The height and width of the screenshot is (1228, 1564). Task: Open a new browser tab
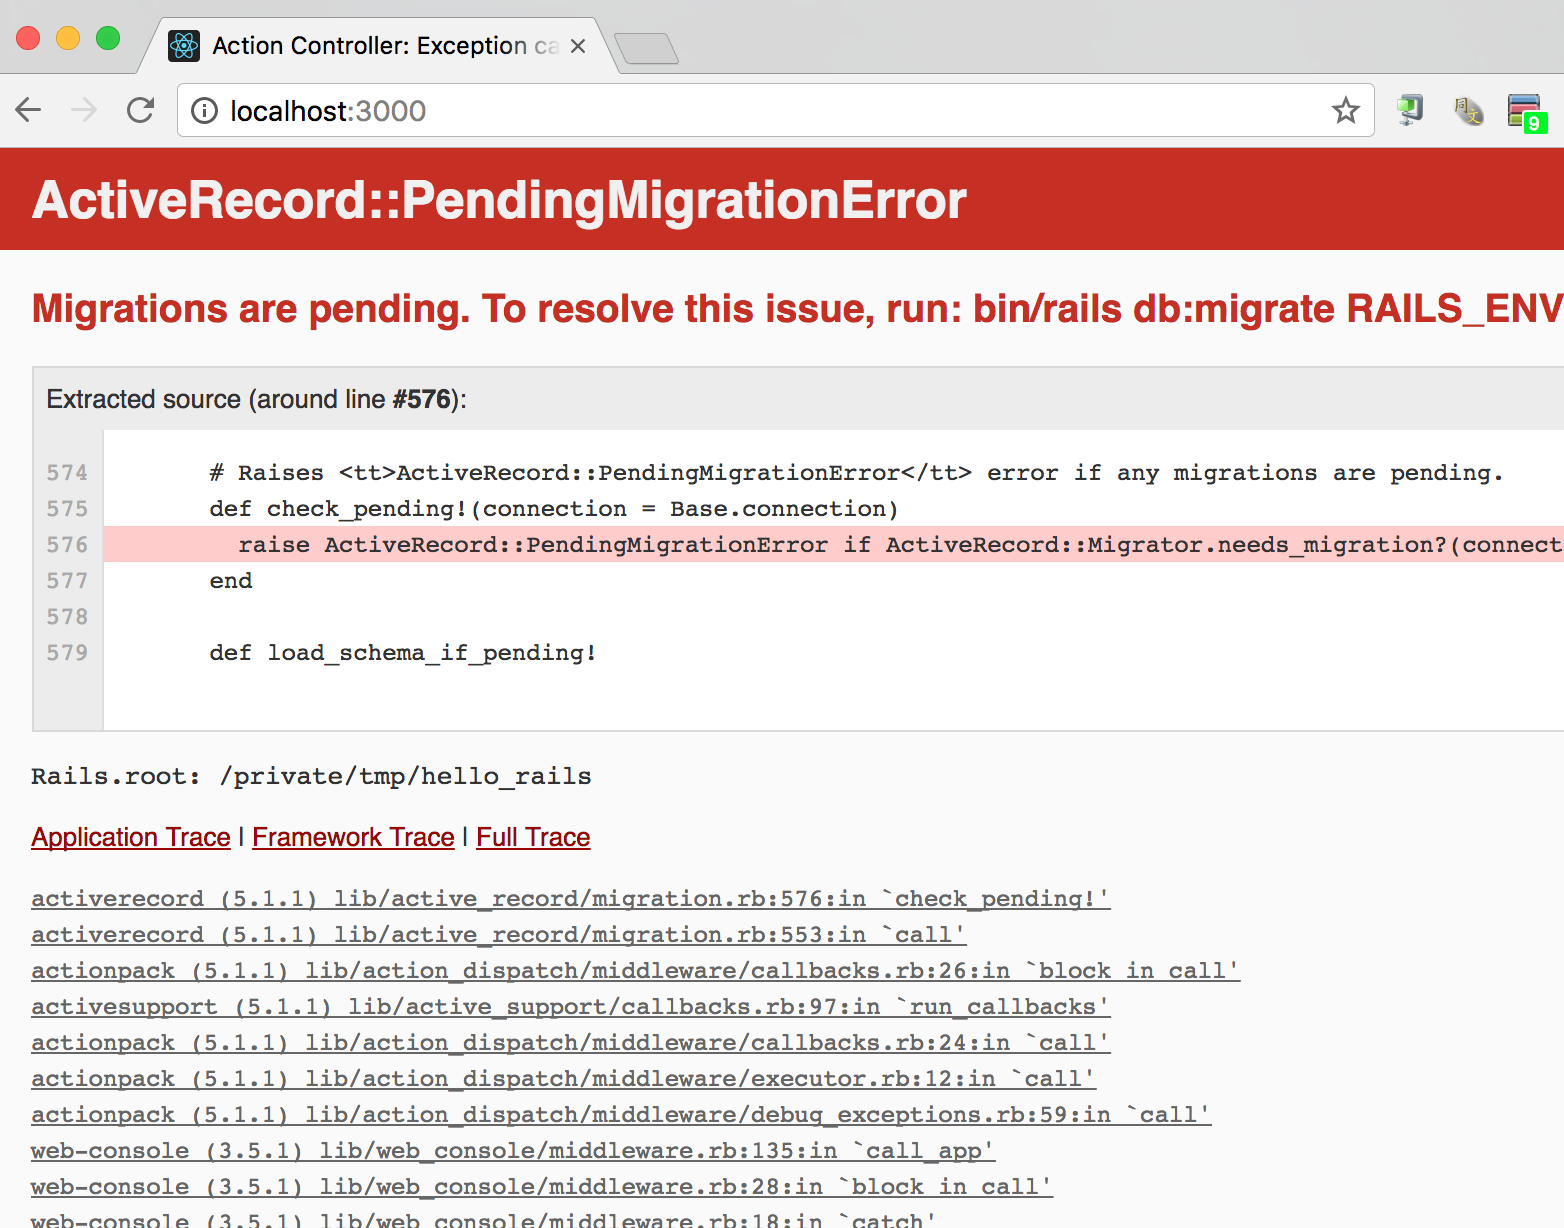point(646,48)
